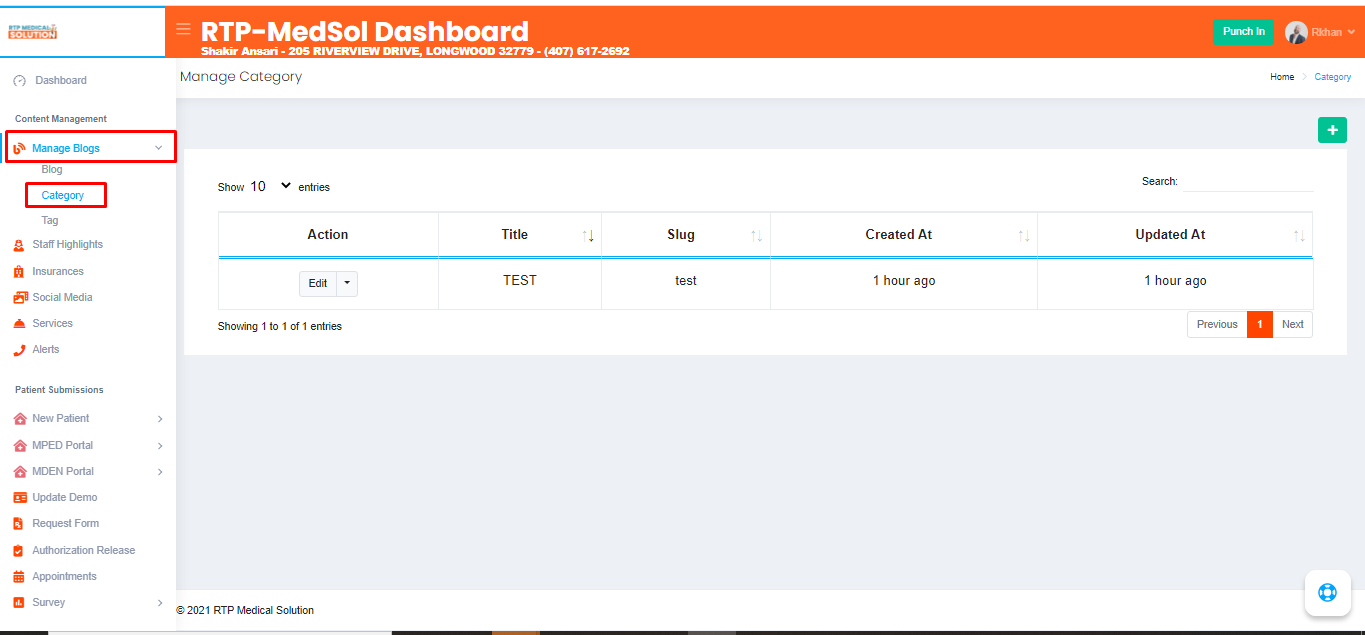
Task: Click the RTP Medical Solution logo
Action: [33, 32]
